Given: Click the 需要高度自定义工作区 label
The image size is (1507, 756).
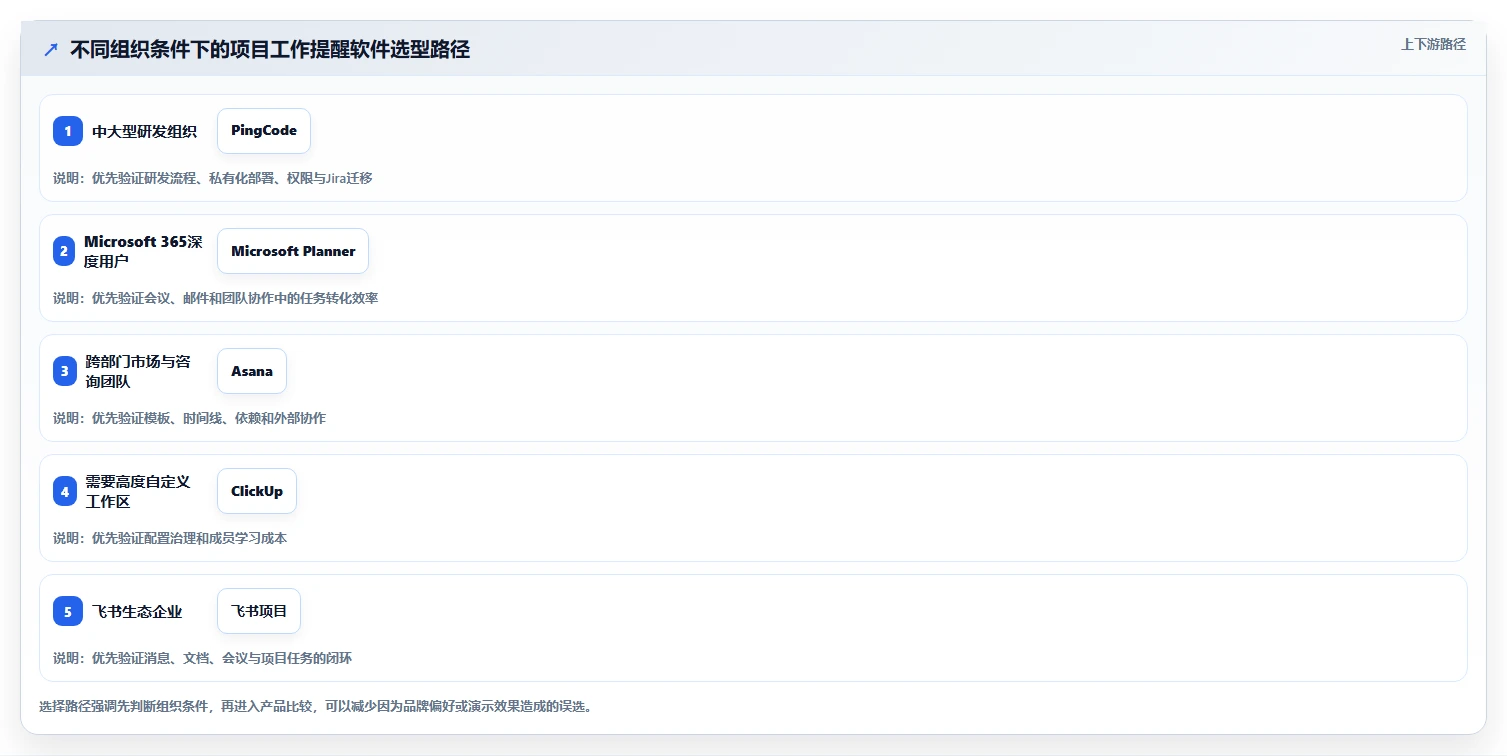Looking at the screenshot, I should [x=137, y=491].
